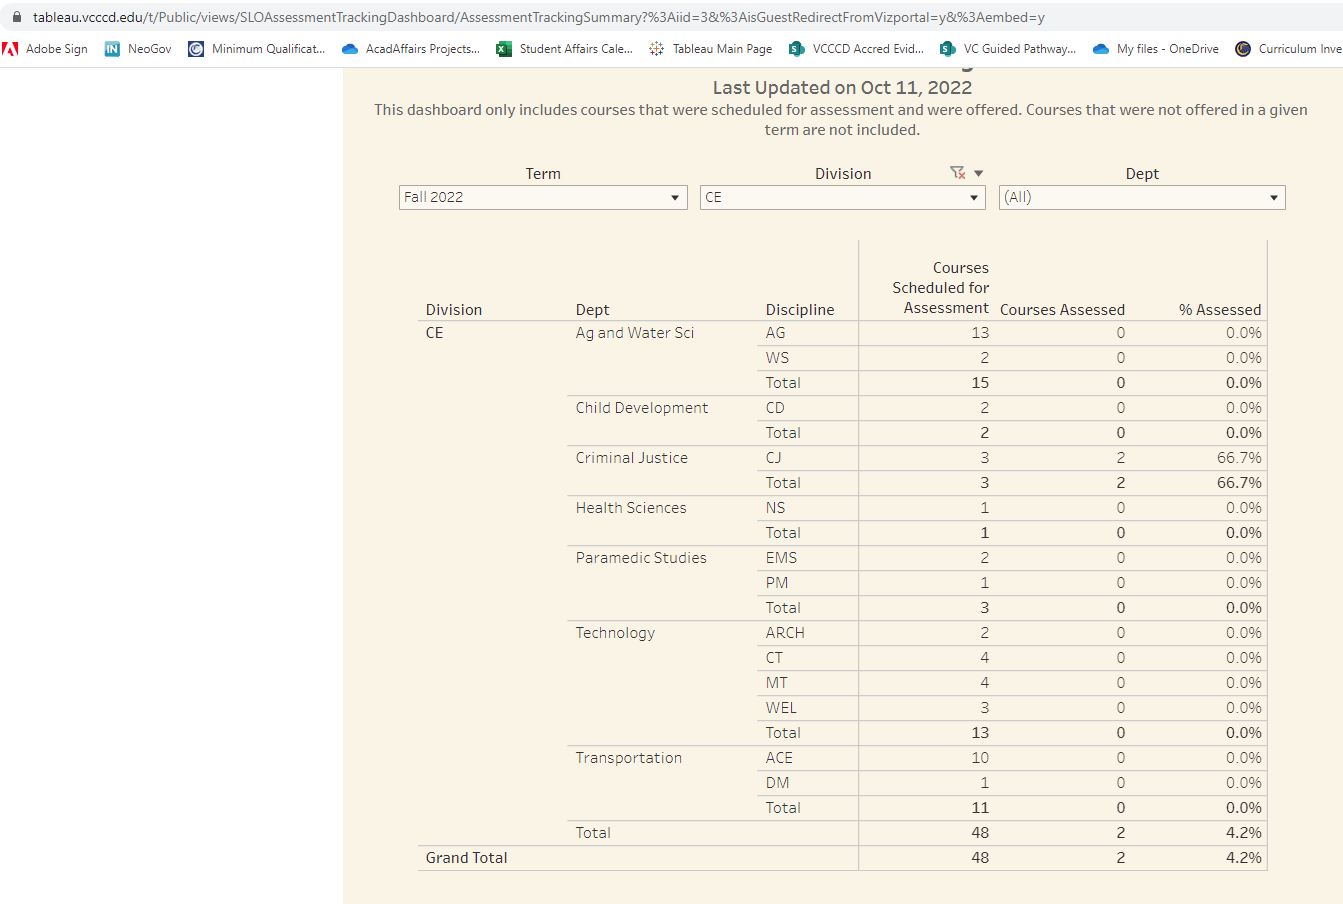This screenshot has width=1343, height=904.
Task: Click the 10 scheduled courses value for ACE
Action: [x=980, y=758]
